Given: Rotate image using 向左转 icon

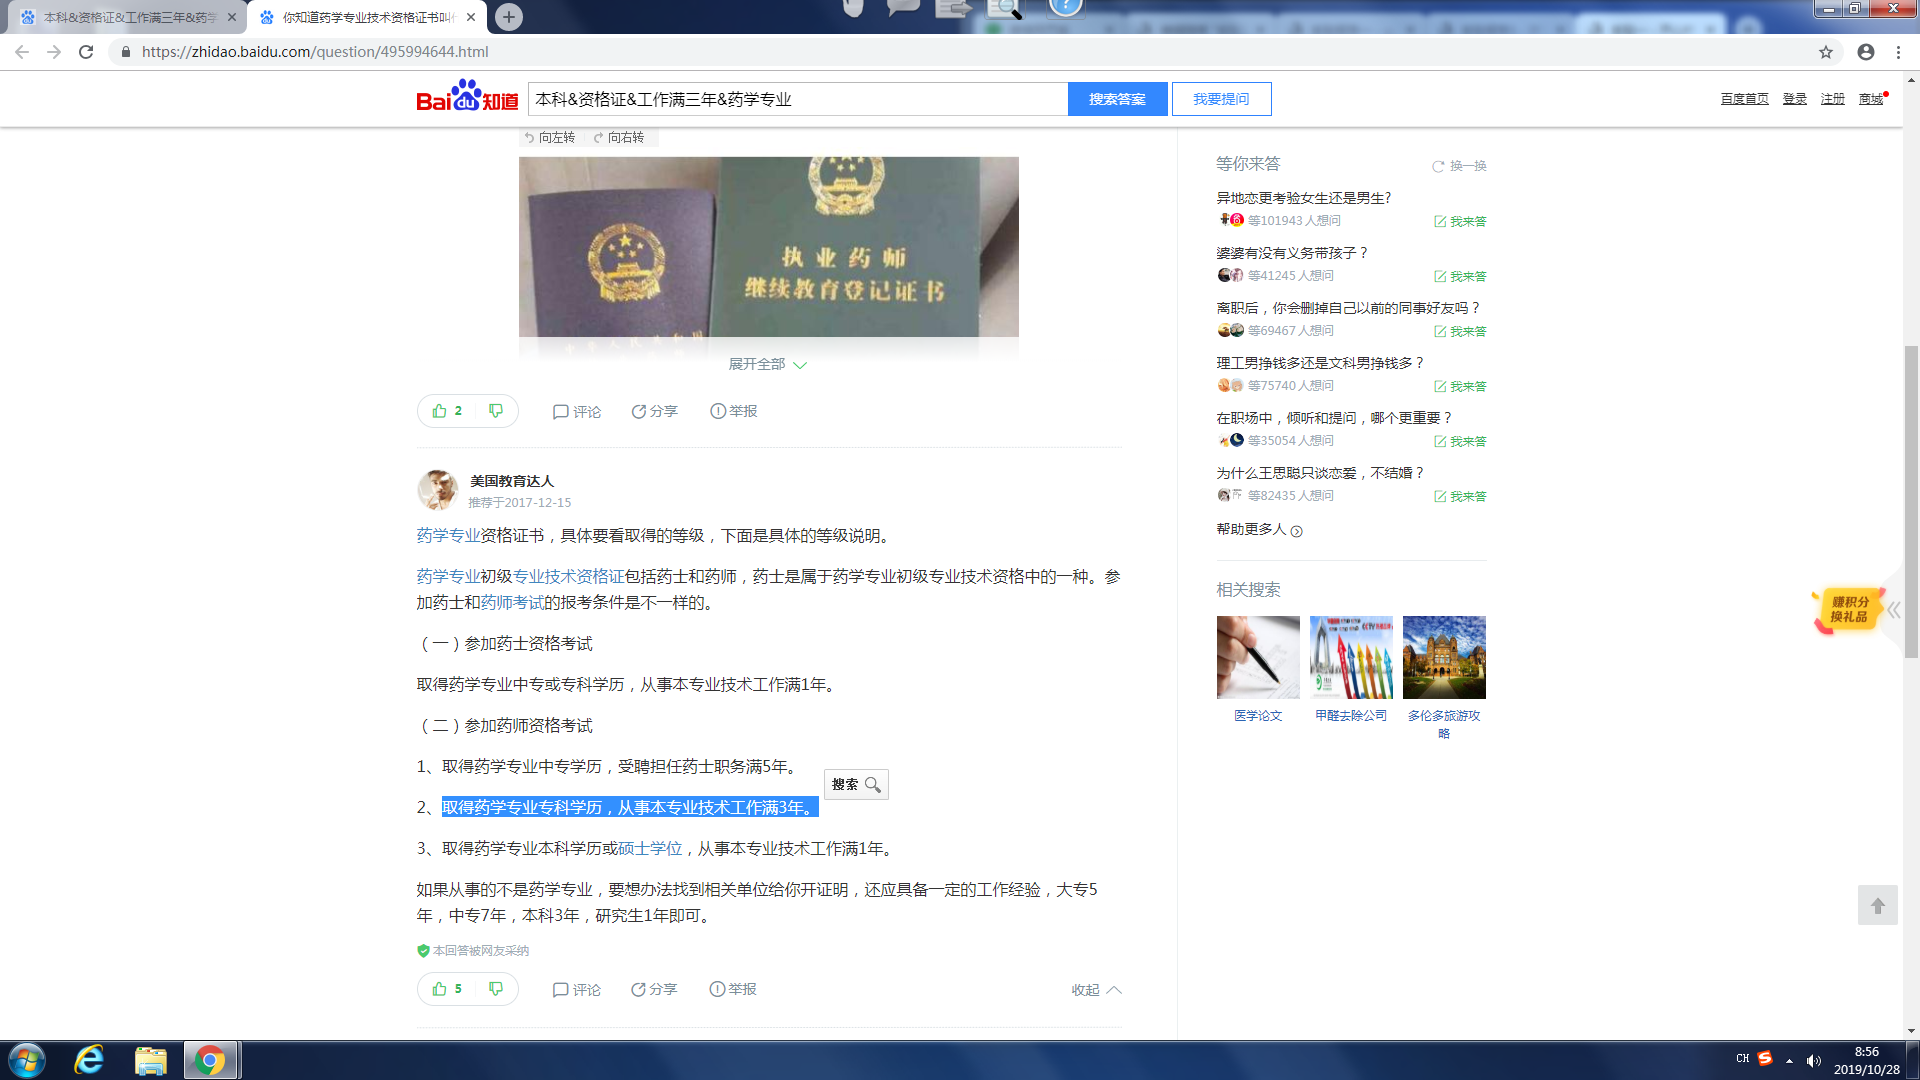Looking at the screenshot, I should [x=530, y=138].
